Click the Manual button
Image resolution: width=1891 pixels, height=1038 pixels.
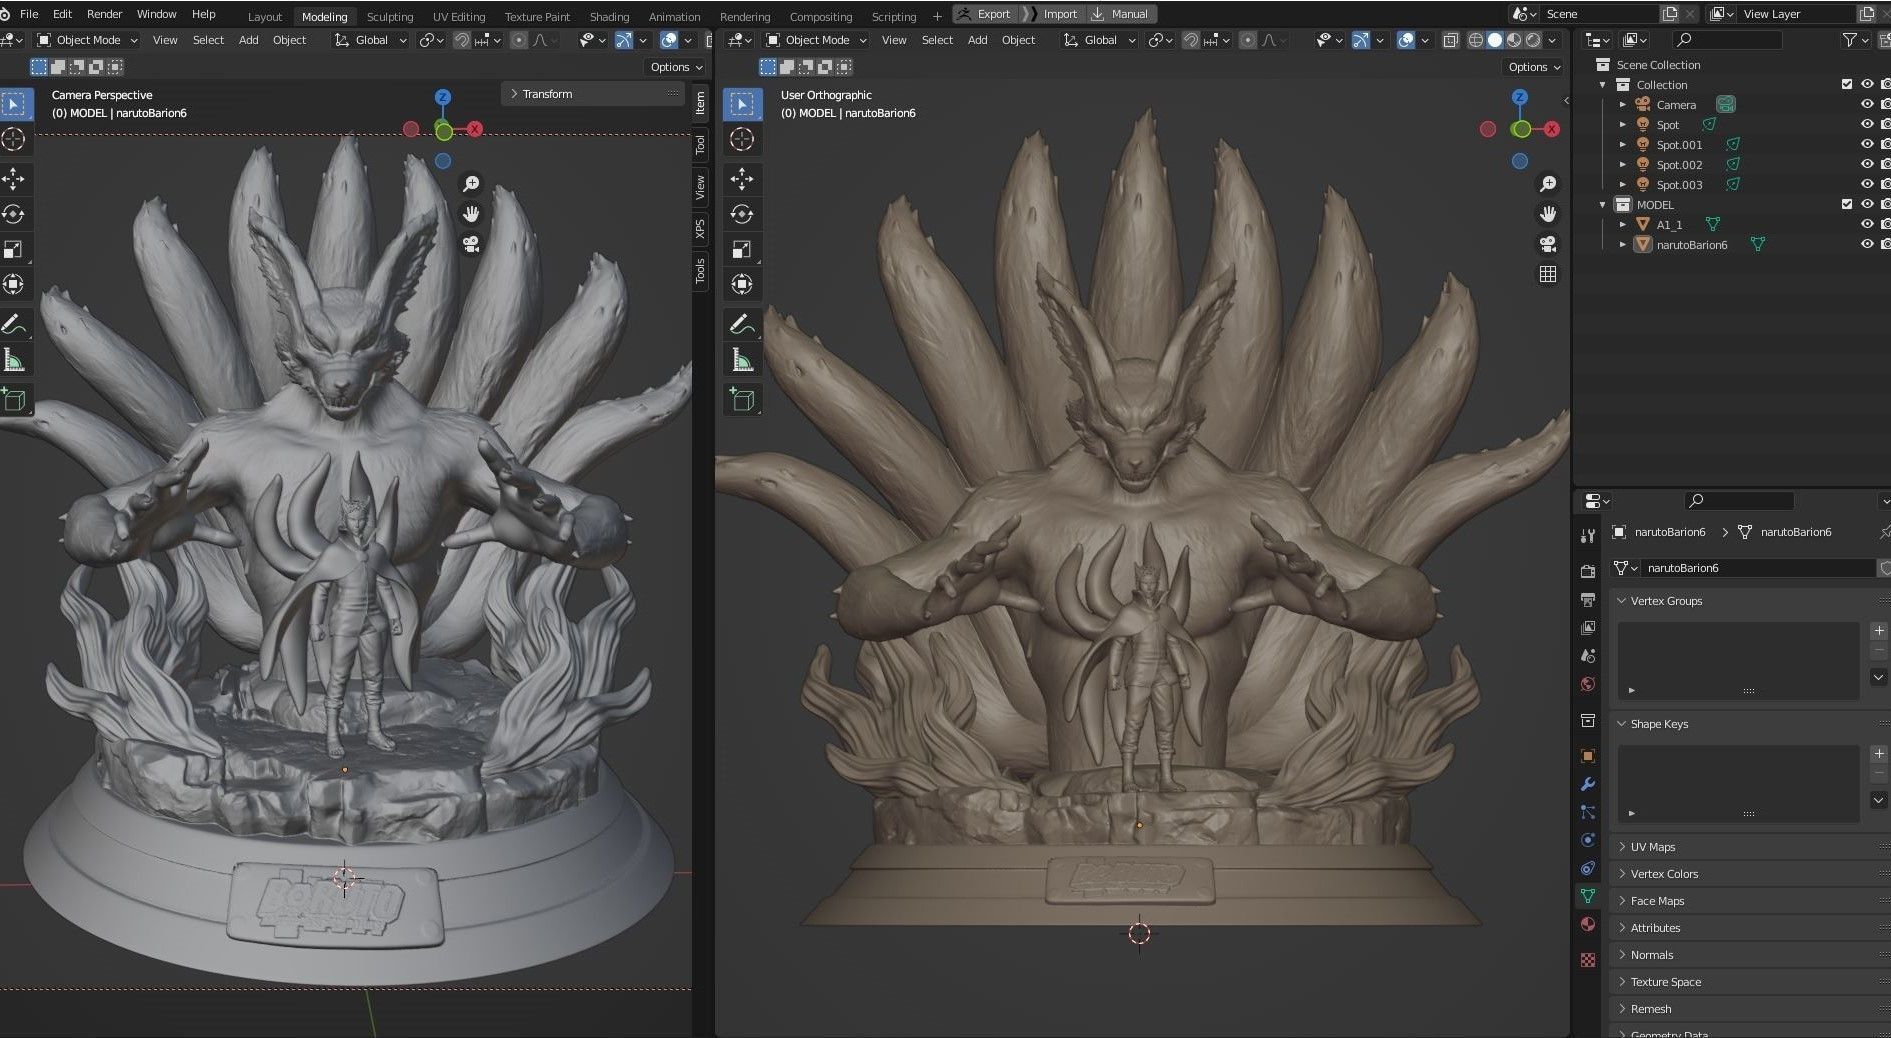pos(1122,14)
